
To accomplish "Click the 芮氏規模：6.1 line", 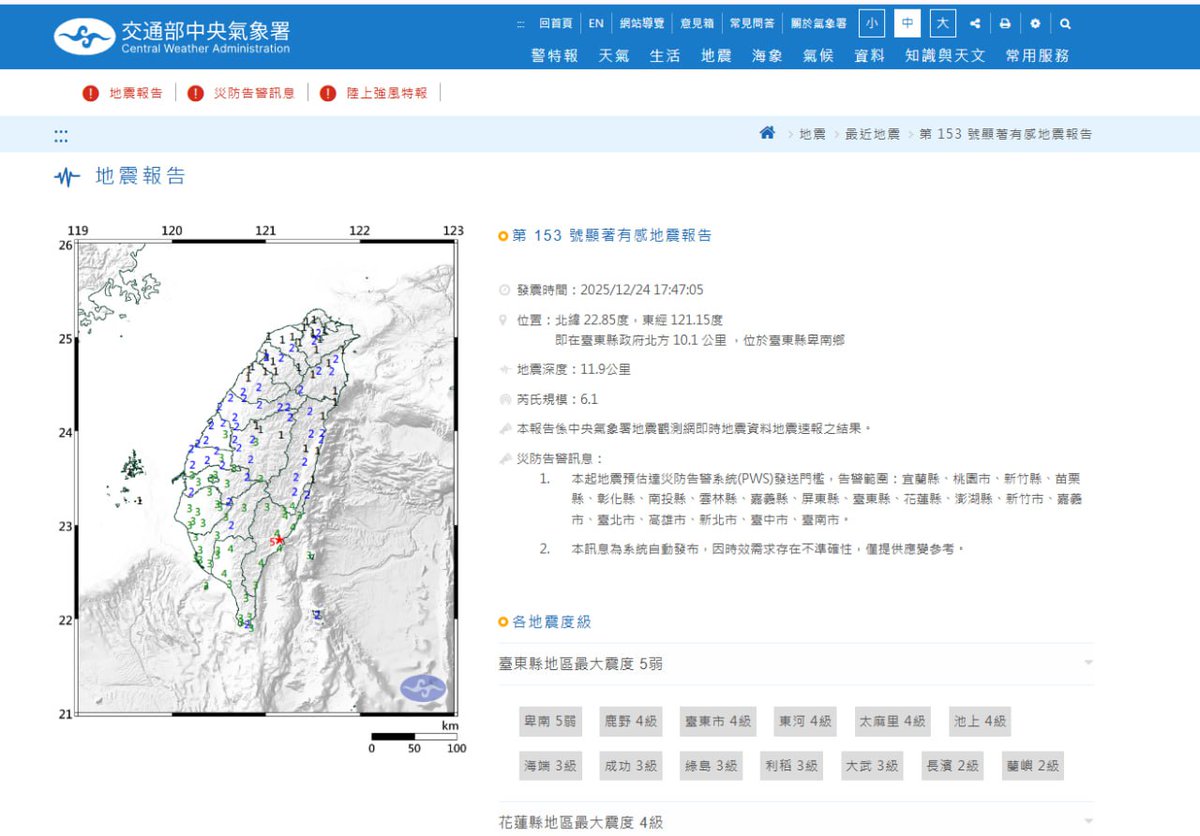I will tap(557, 399).
